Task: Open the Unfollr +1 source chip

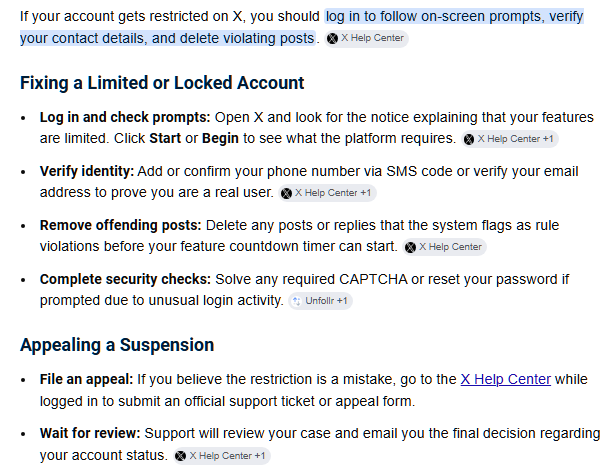Action: (320, 301)
